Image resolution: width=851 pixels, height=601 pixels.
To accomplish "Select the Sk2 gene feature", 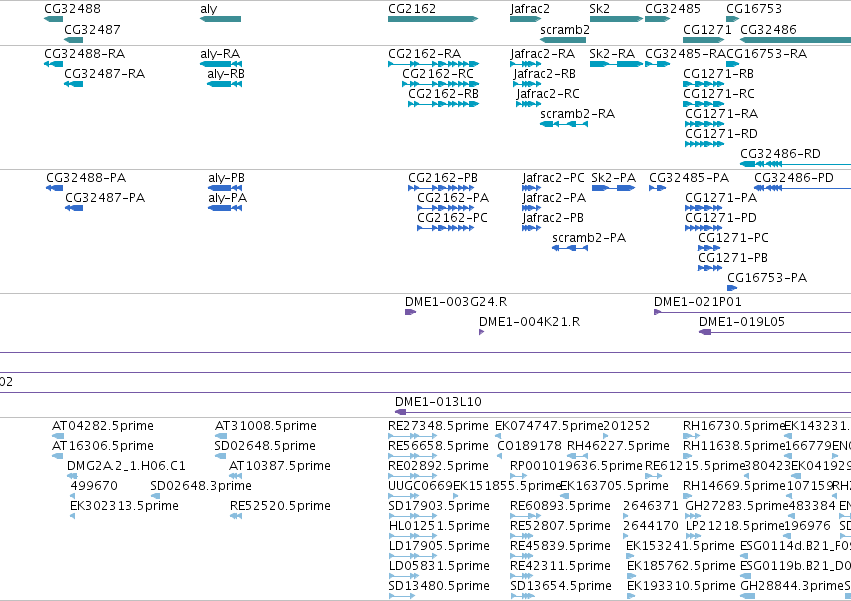I will pos(617,19).
